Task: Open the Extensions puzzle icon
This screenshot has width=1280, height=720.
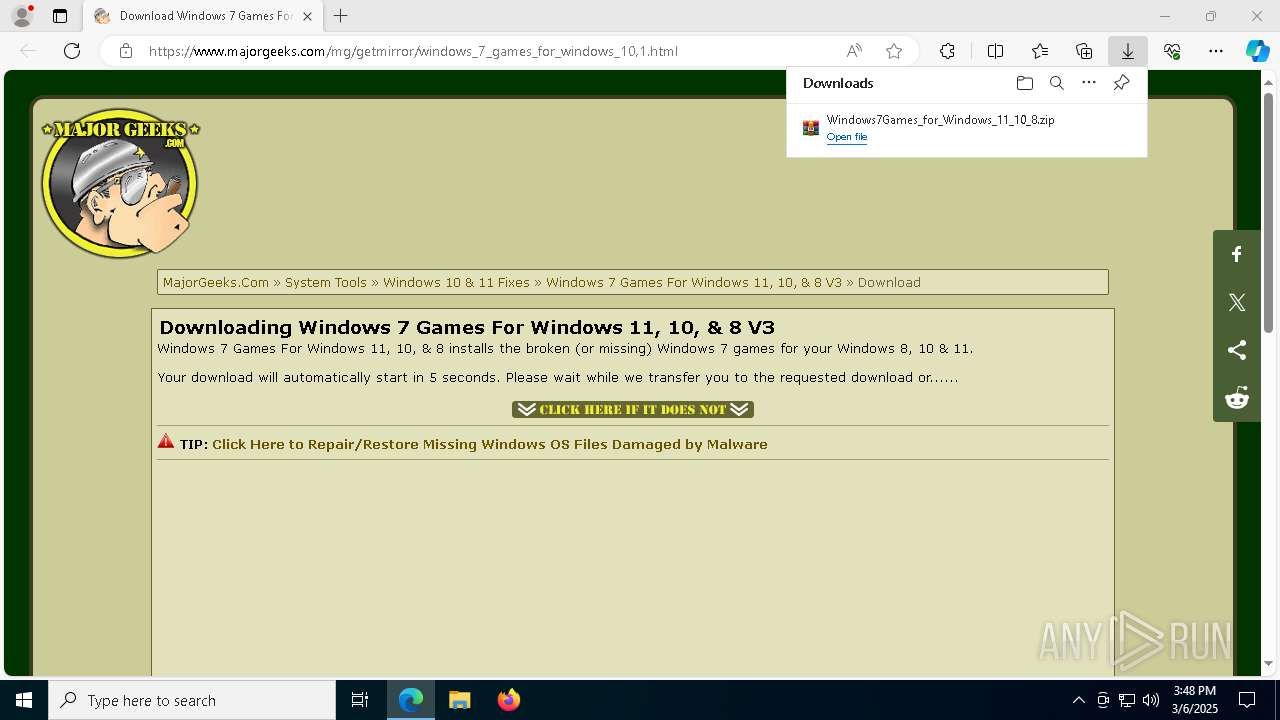Action: [947, 51]
